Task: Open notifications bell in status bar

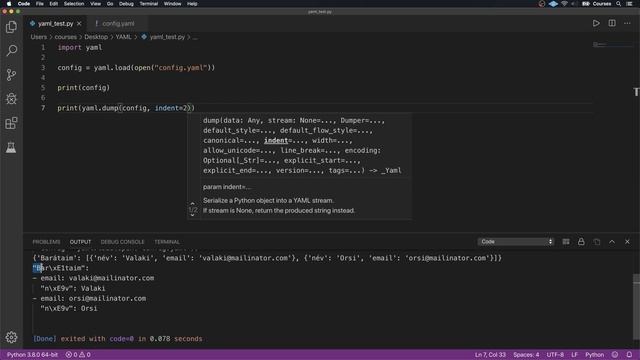Action: point(629,355)
